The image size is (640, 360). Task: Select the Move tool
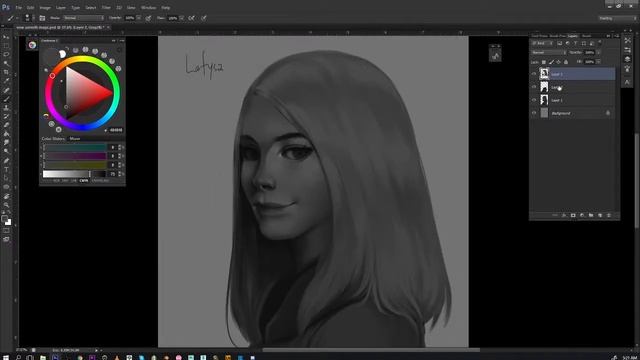[6, 37]
